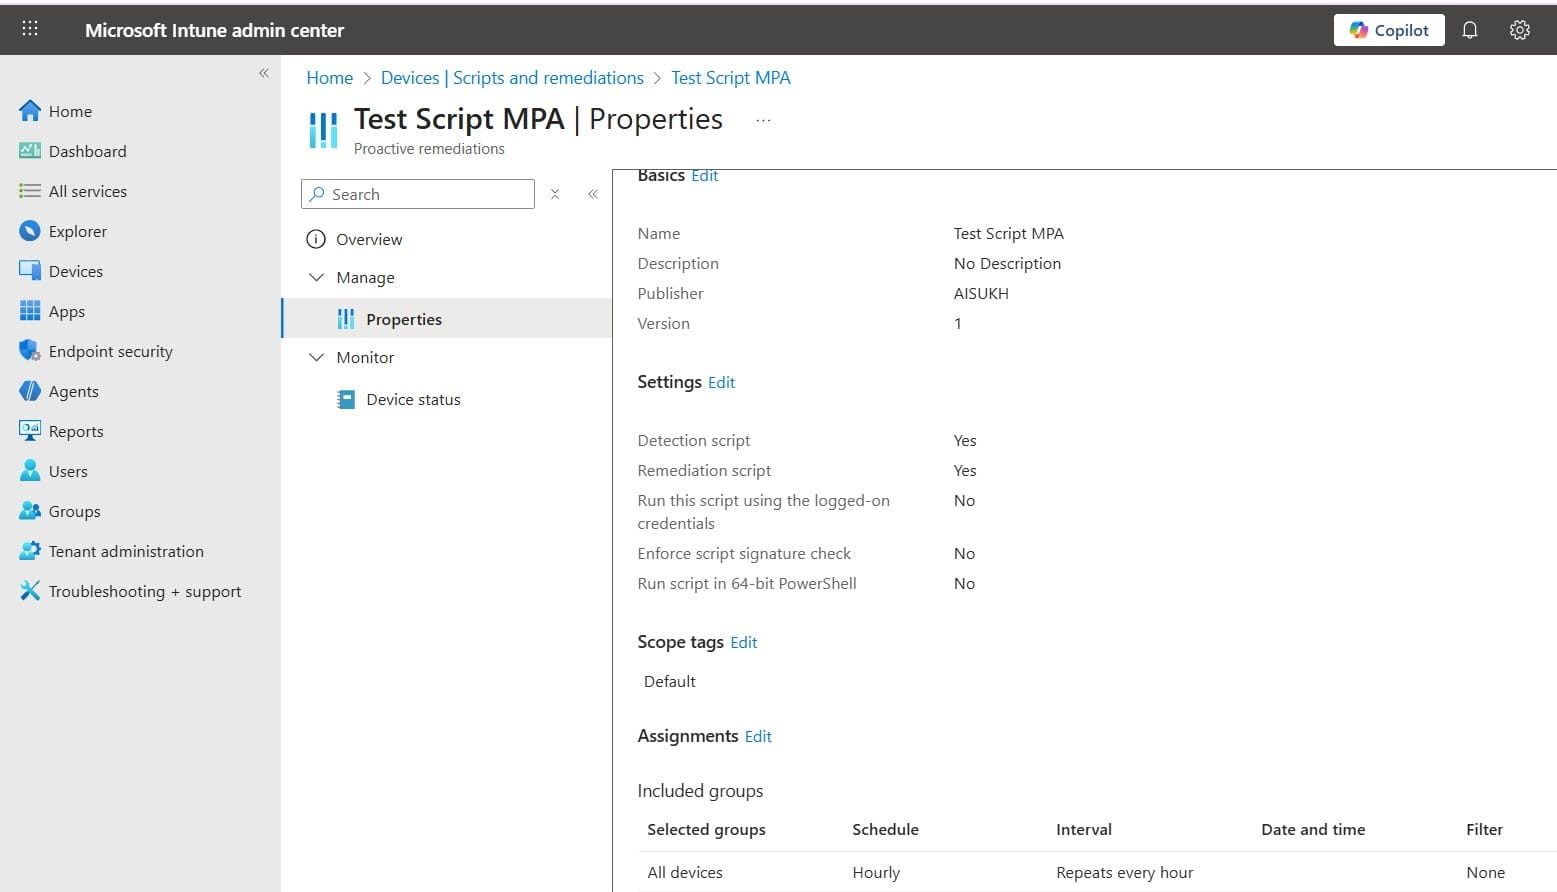The height and width of the screenshot is (892, 1557).
Task: Click the Microsoft Intune admin center title
Action: pos(214,30)
